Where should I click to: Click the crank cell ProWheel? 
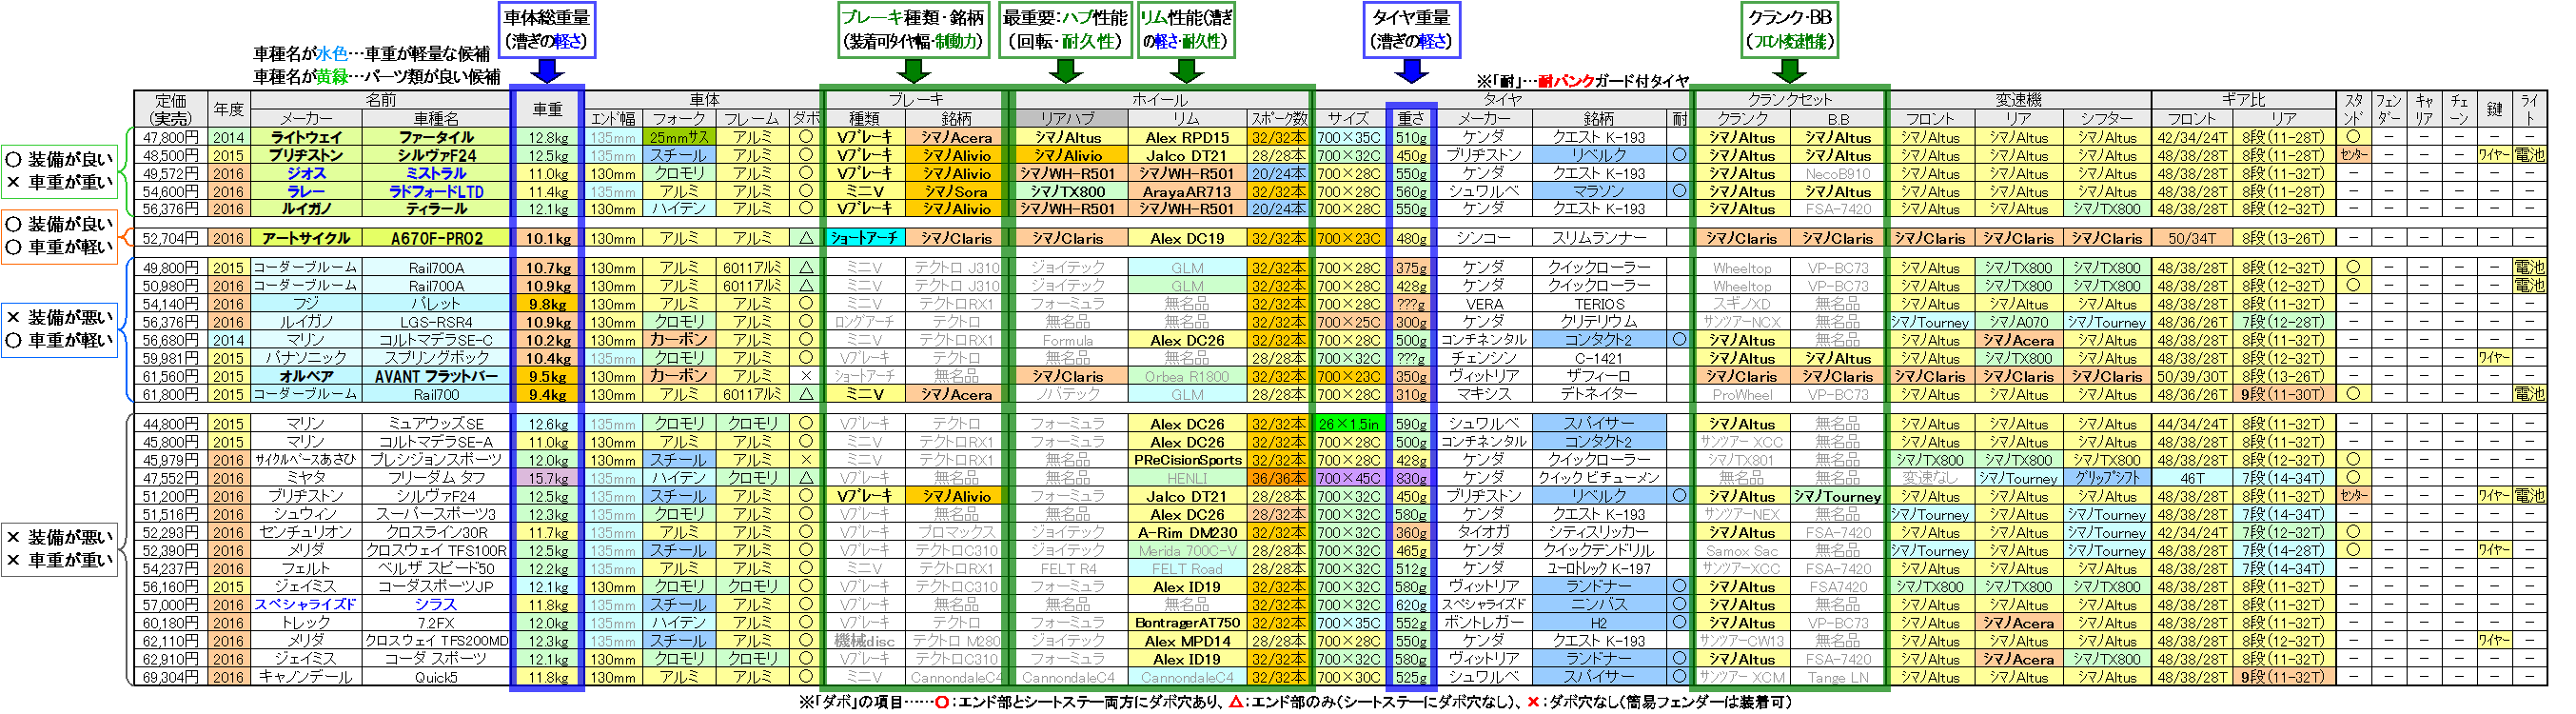tap(1741, 394)
